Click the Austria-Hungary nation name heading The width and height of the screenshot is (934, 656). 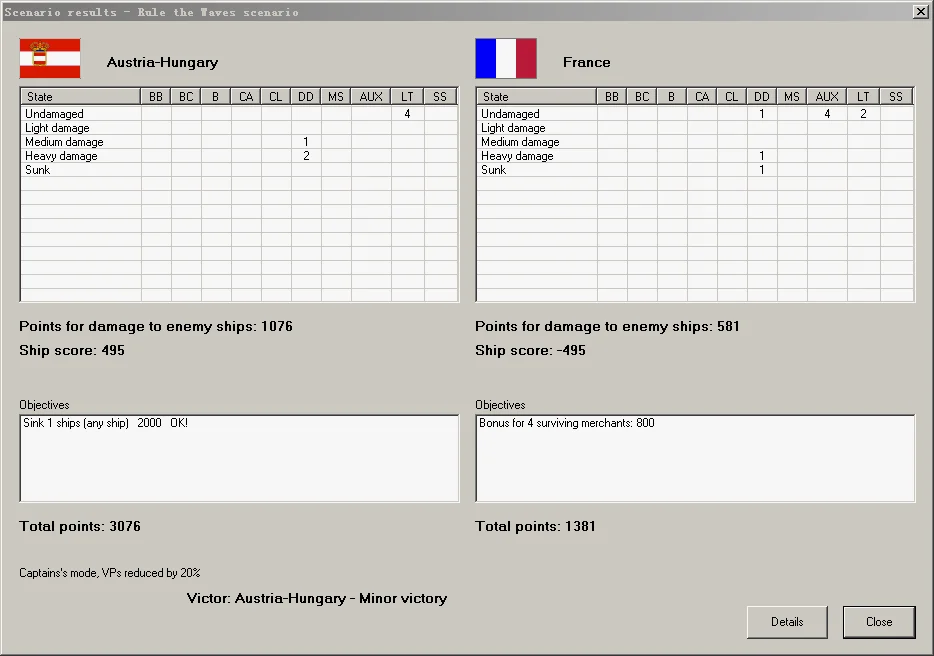(x=162, y=62)
